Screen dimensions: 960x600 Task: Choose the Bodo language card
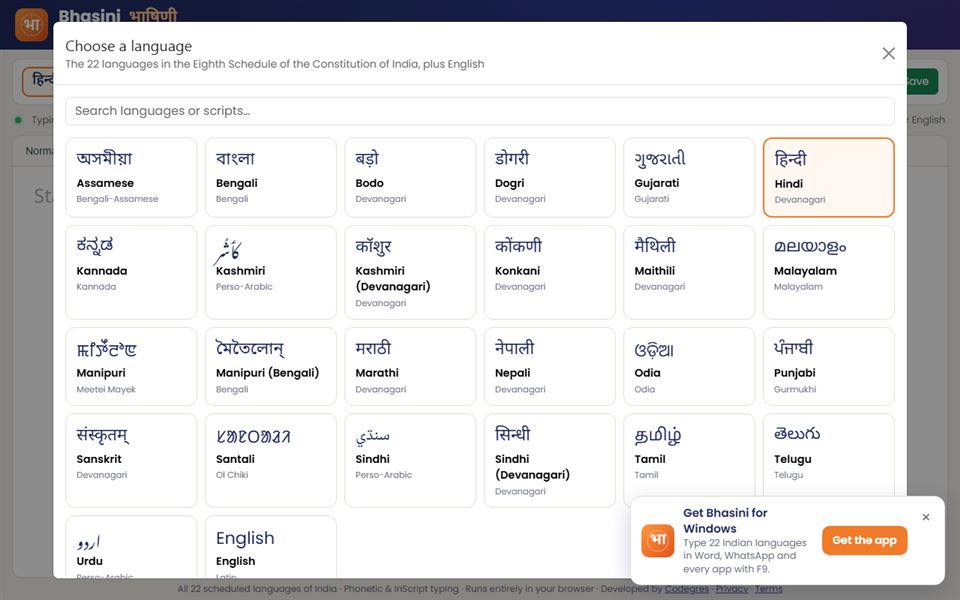pyautogui.click(x=410, y=177)
